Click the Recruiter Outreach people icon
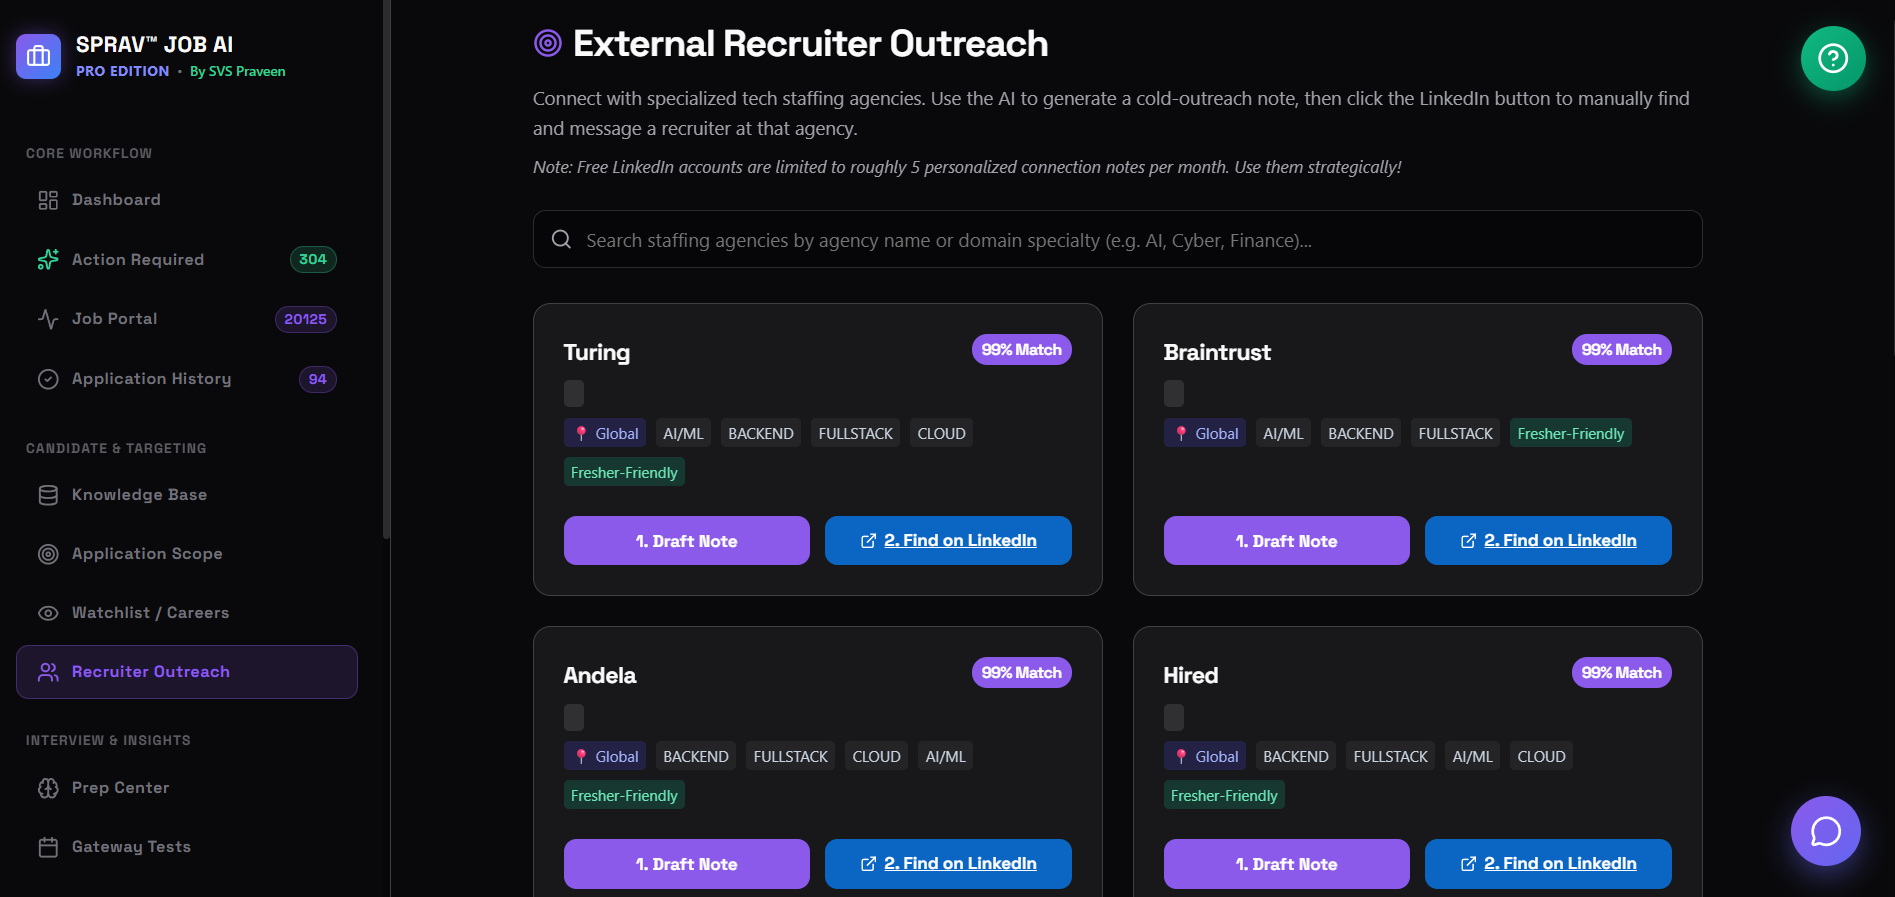This screenshot has width=1895, height=897. pyautogui.click(x=48, y=672)
